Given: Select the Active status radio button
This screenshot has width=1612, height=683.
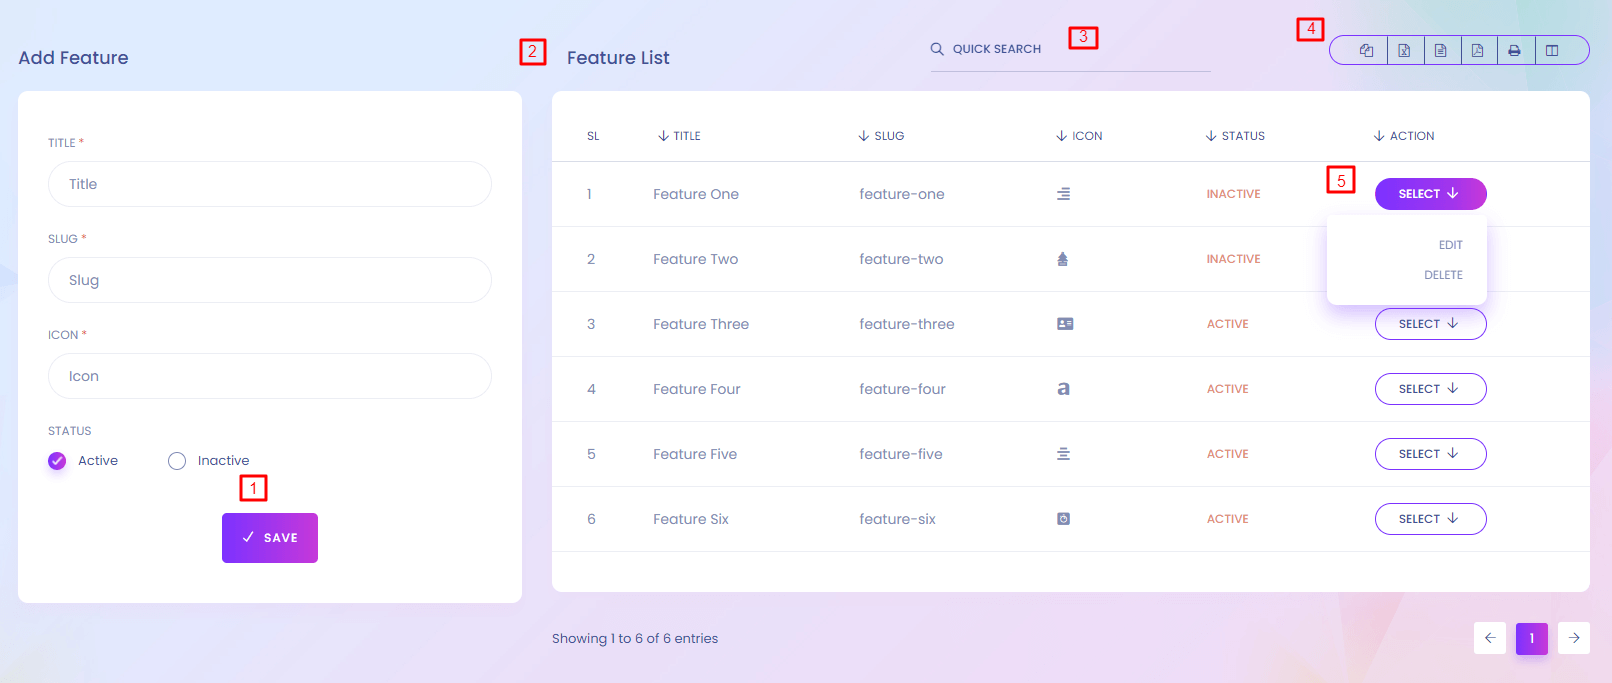Looking at the screenshot, I should click(58, 461).
